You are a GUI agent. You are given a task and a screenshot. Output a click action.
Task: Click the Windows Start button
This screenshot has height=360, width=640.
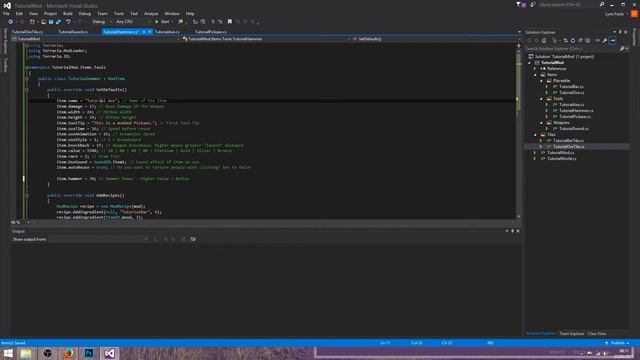pos(8,353)
